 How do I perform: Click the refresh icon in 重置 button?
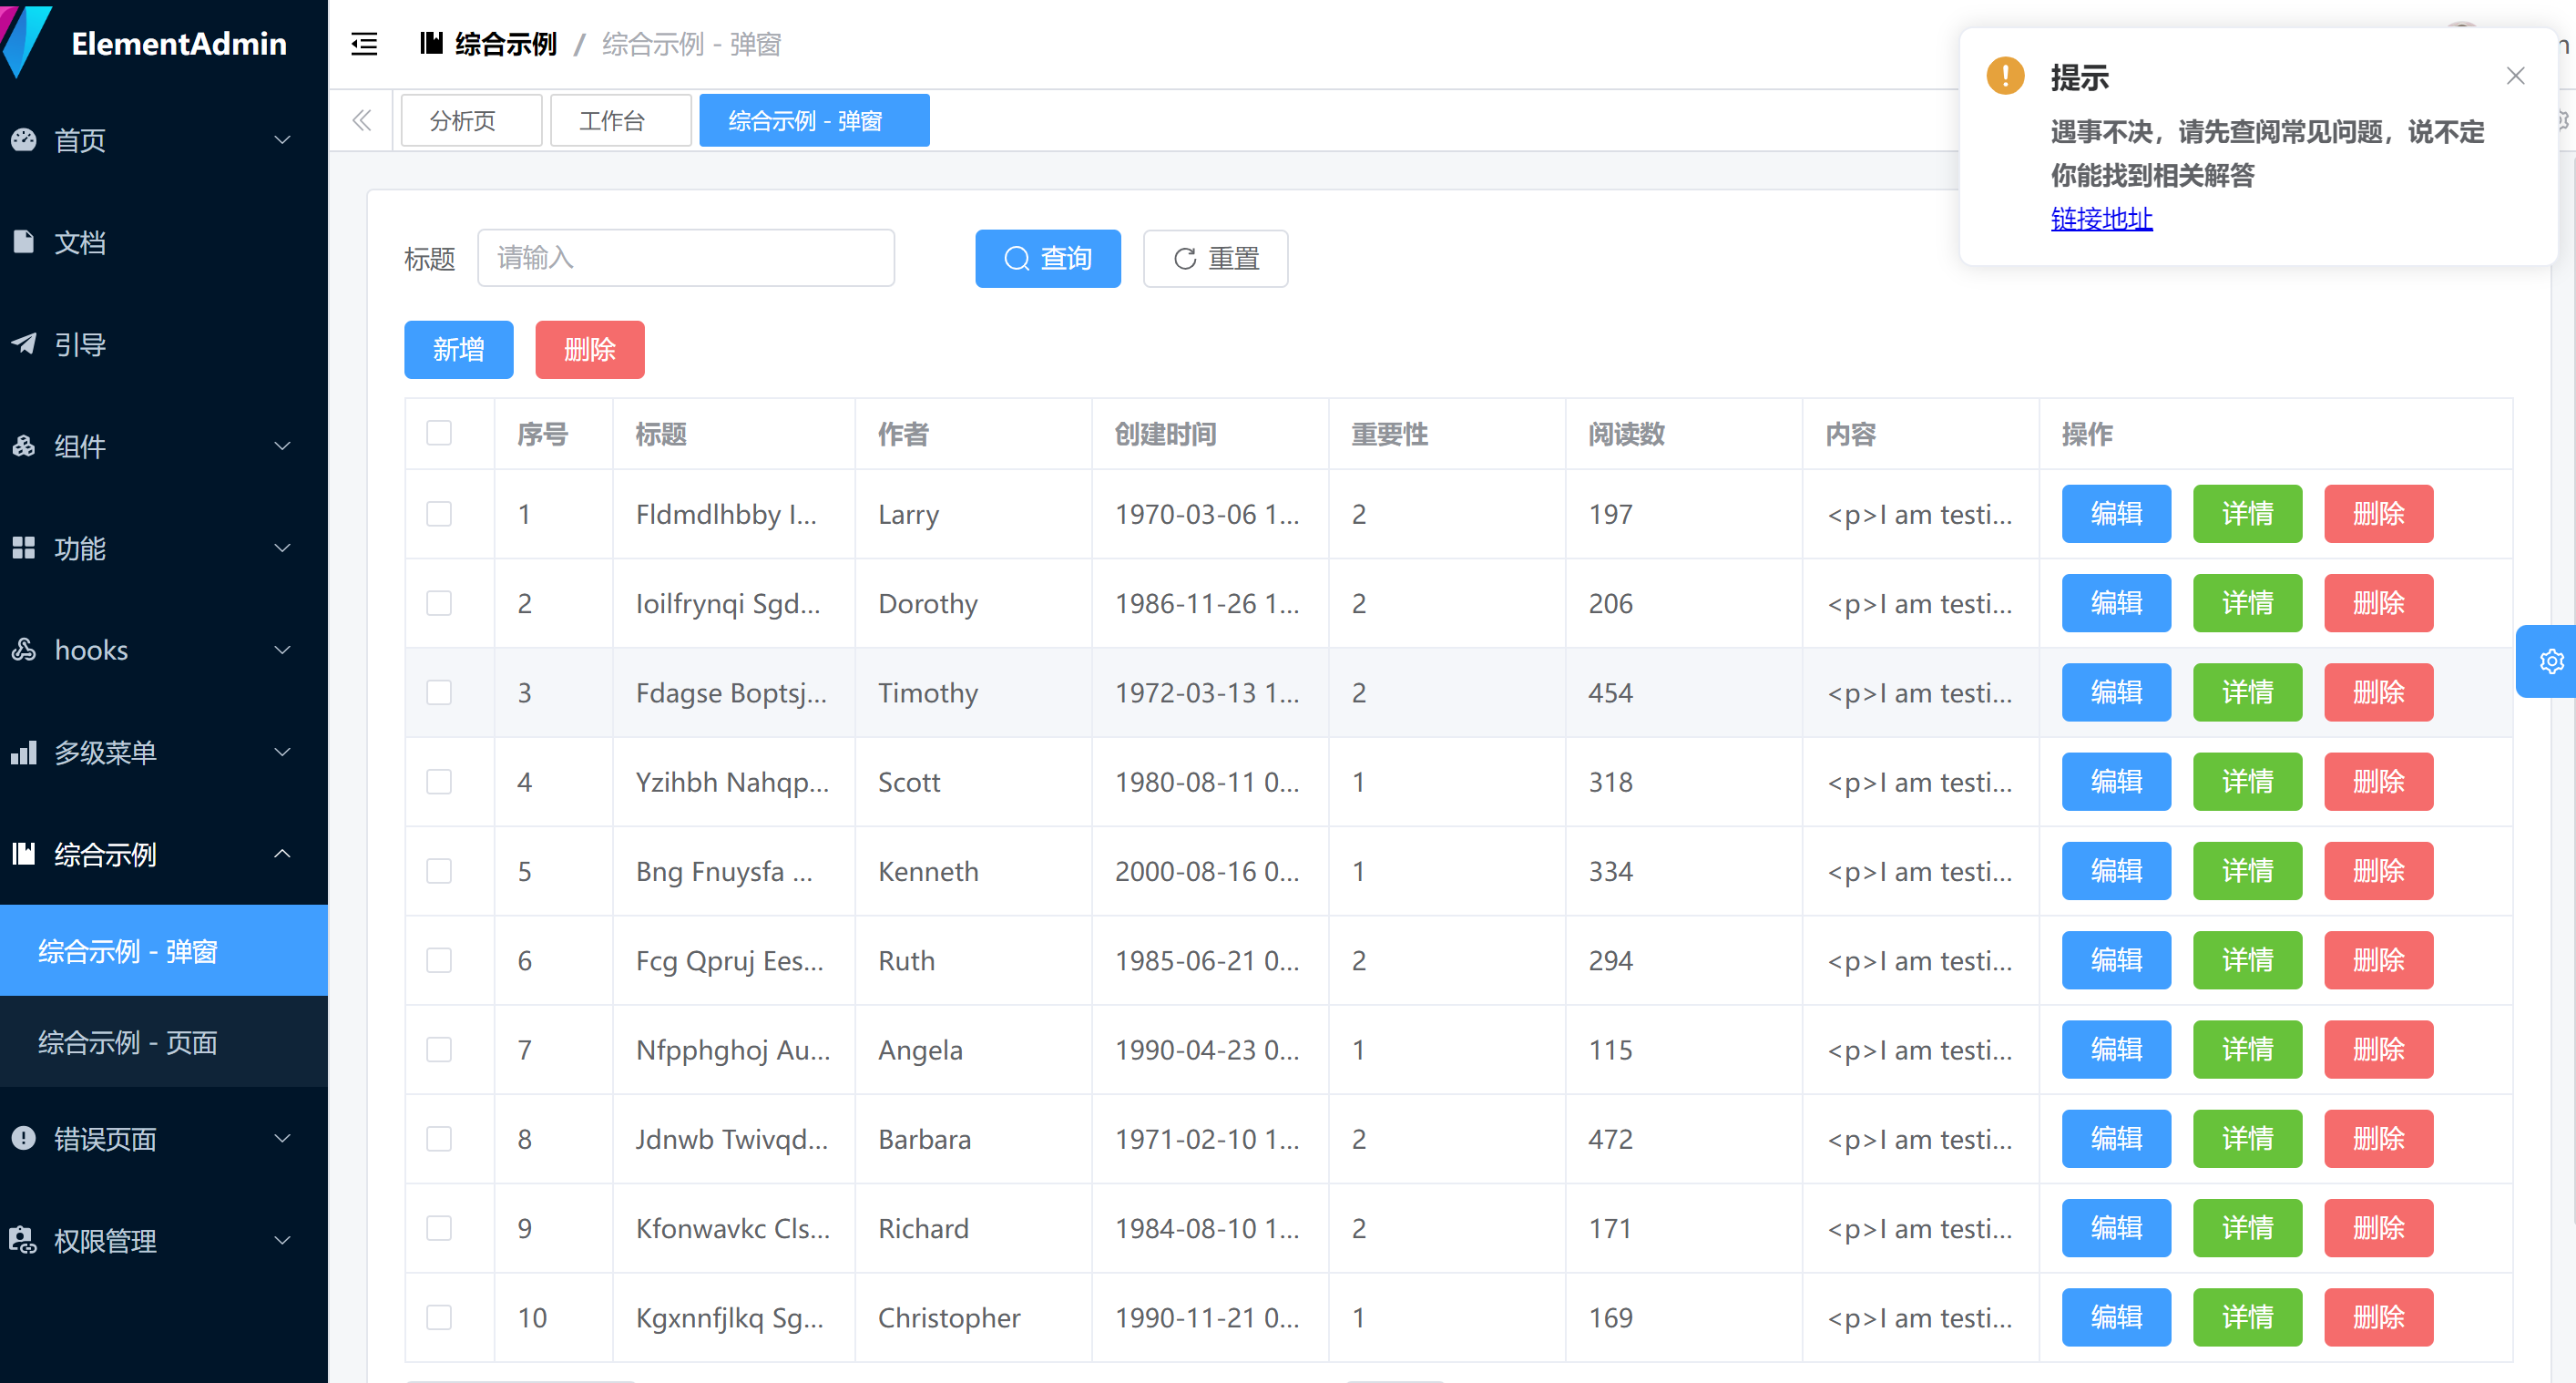[1185, 259]
